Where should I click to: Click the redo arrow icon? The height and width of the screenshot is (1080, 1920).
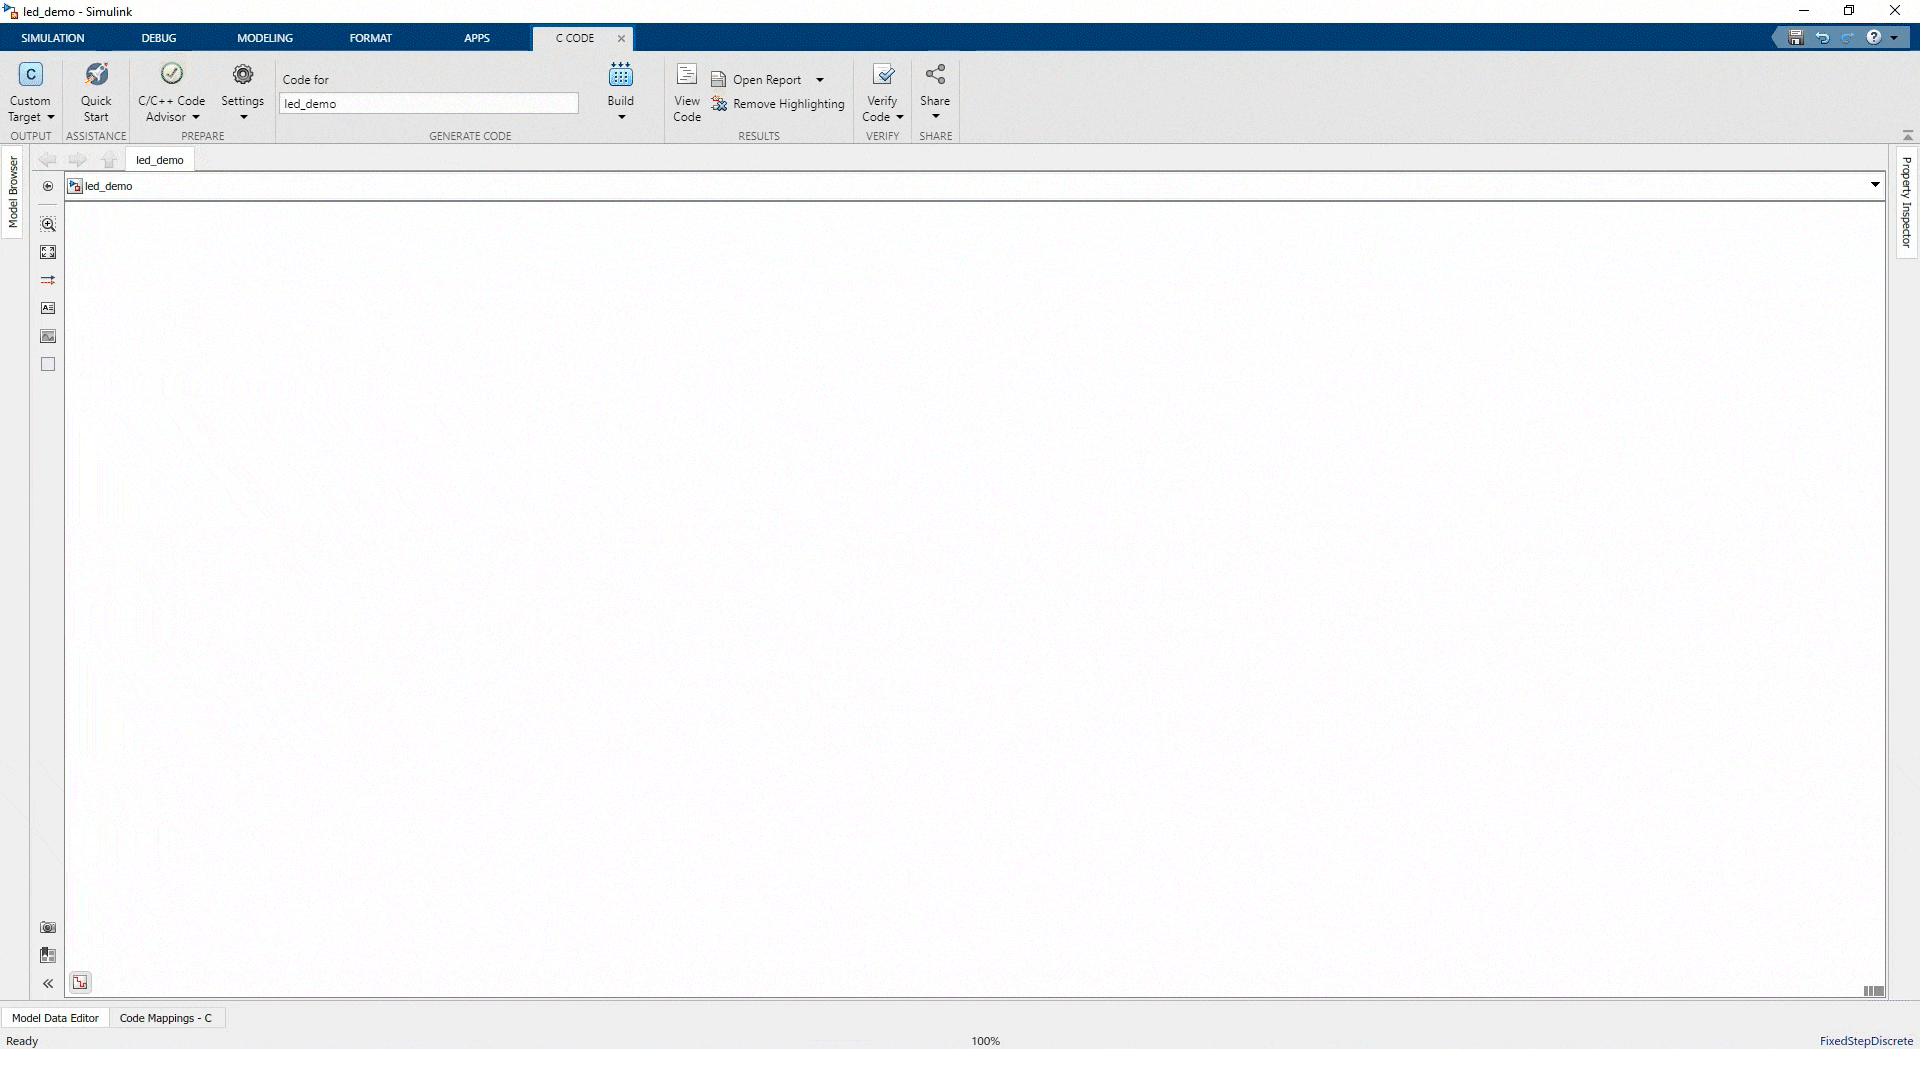[x=1848, y=38]
